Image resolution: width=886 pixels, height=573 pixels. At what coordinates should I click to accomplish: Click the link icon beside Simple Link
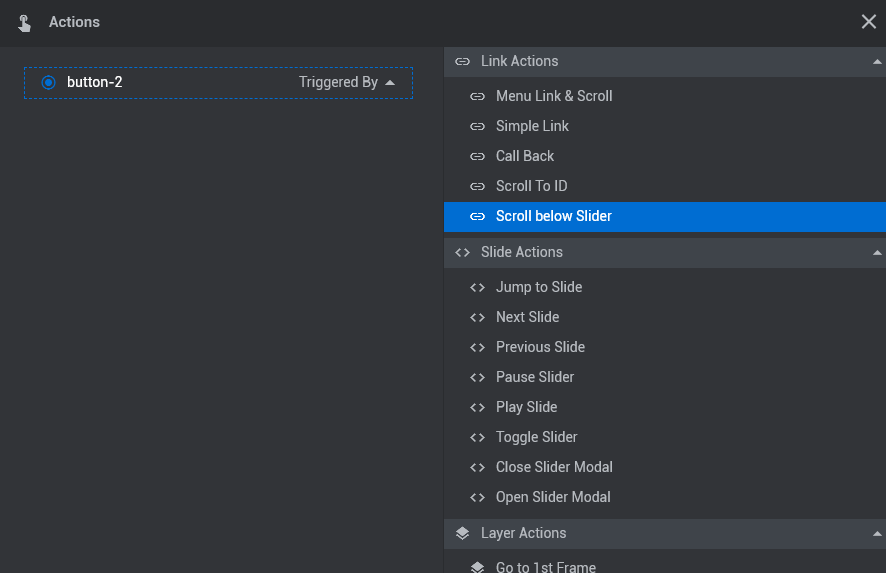pyautogui.click(x=477, y=127)
